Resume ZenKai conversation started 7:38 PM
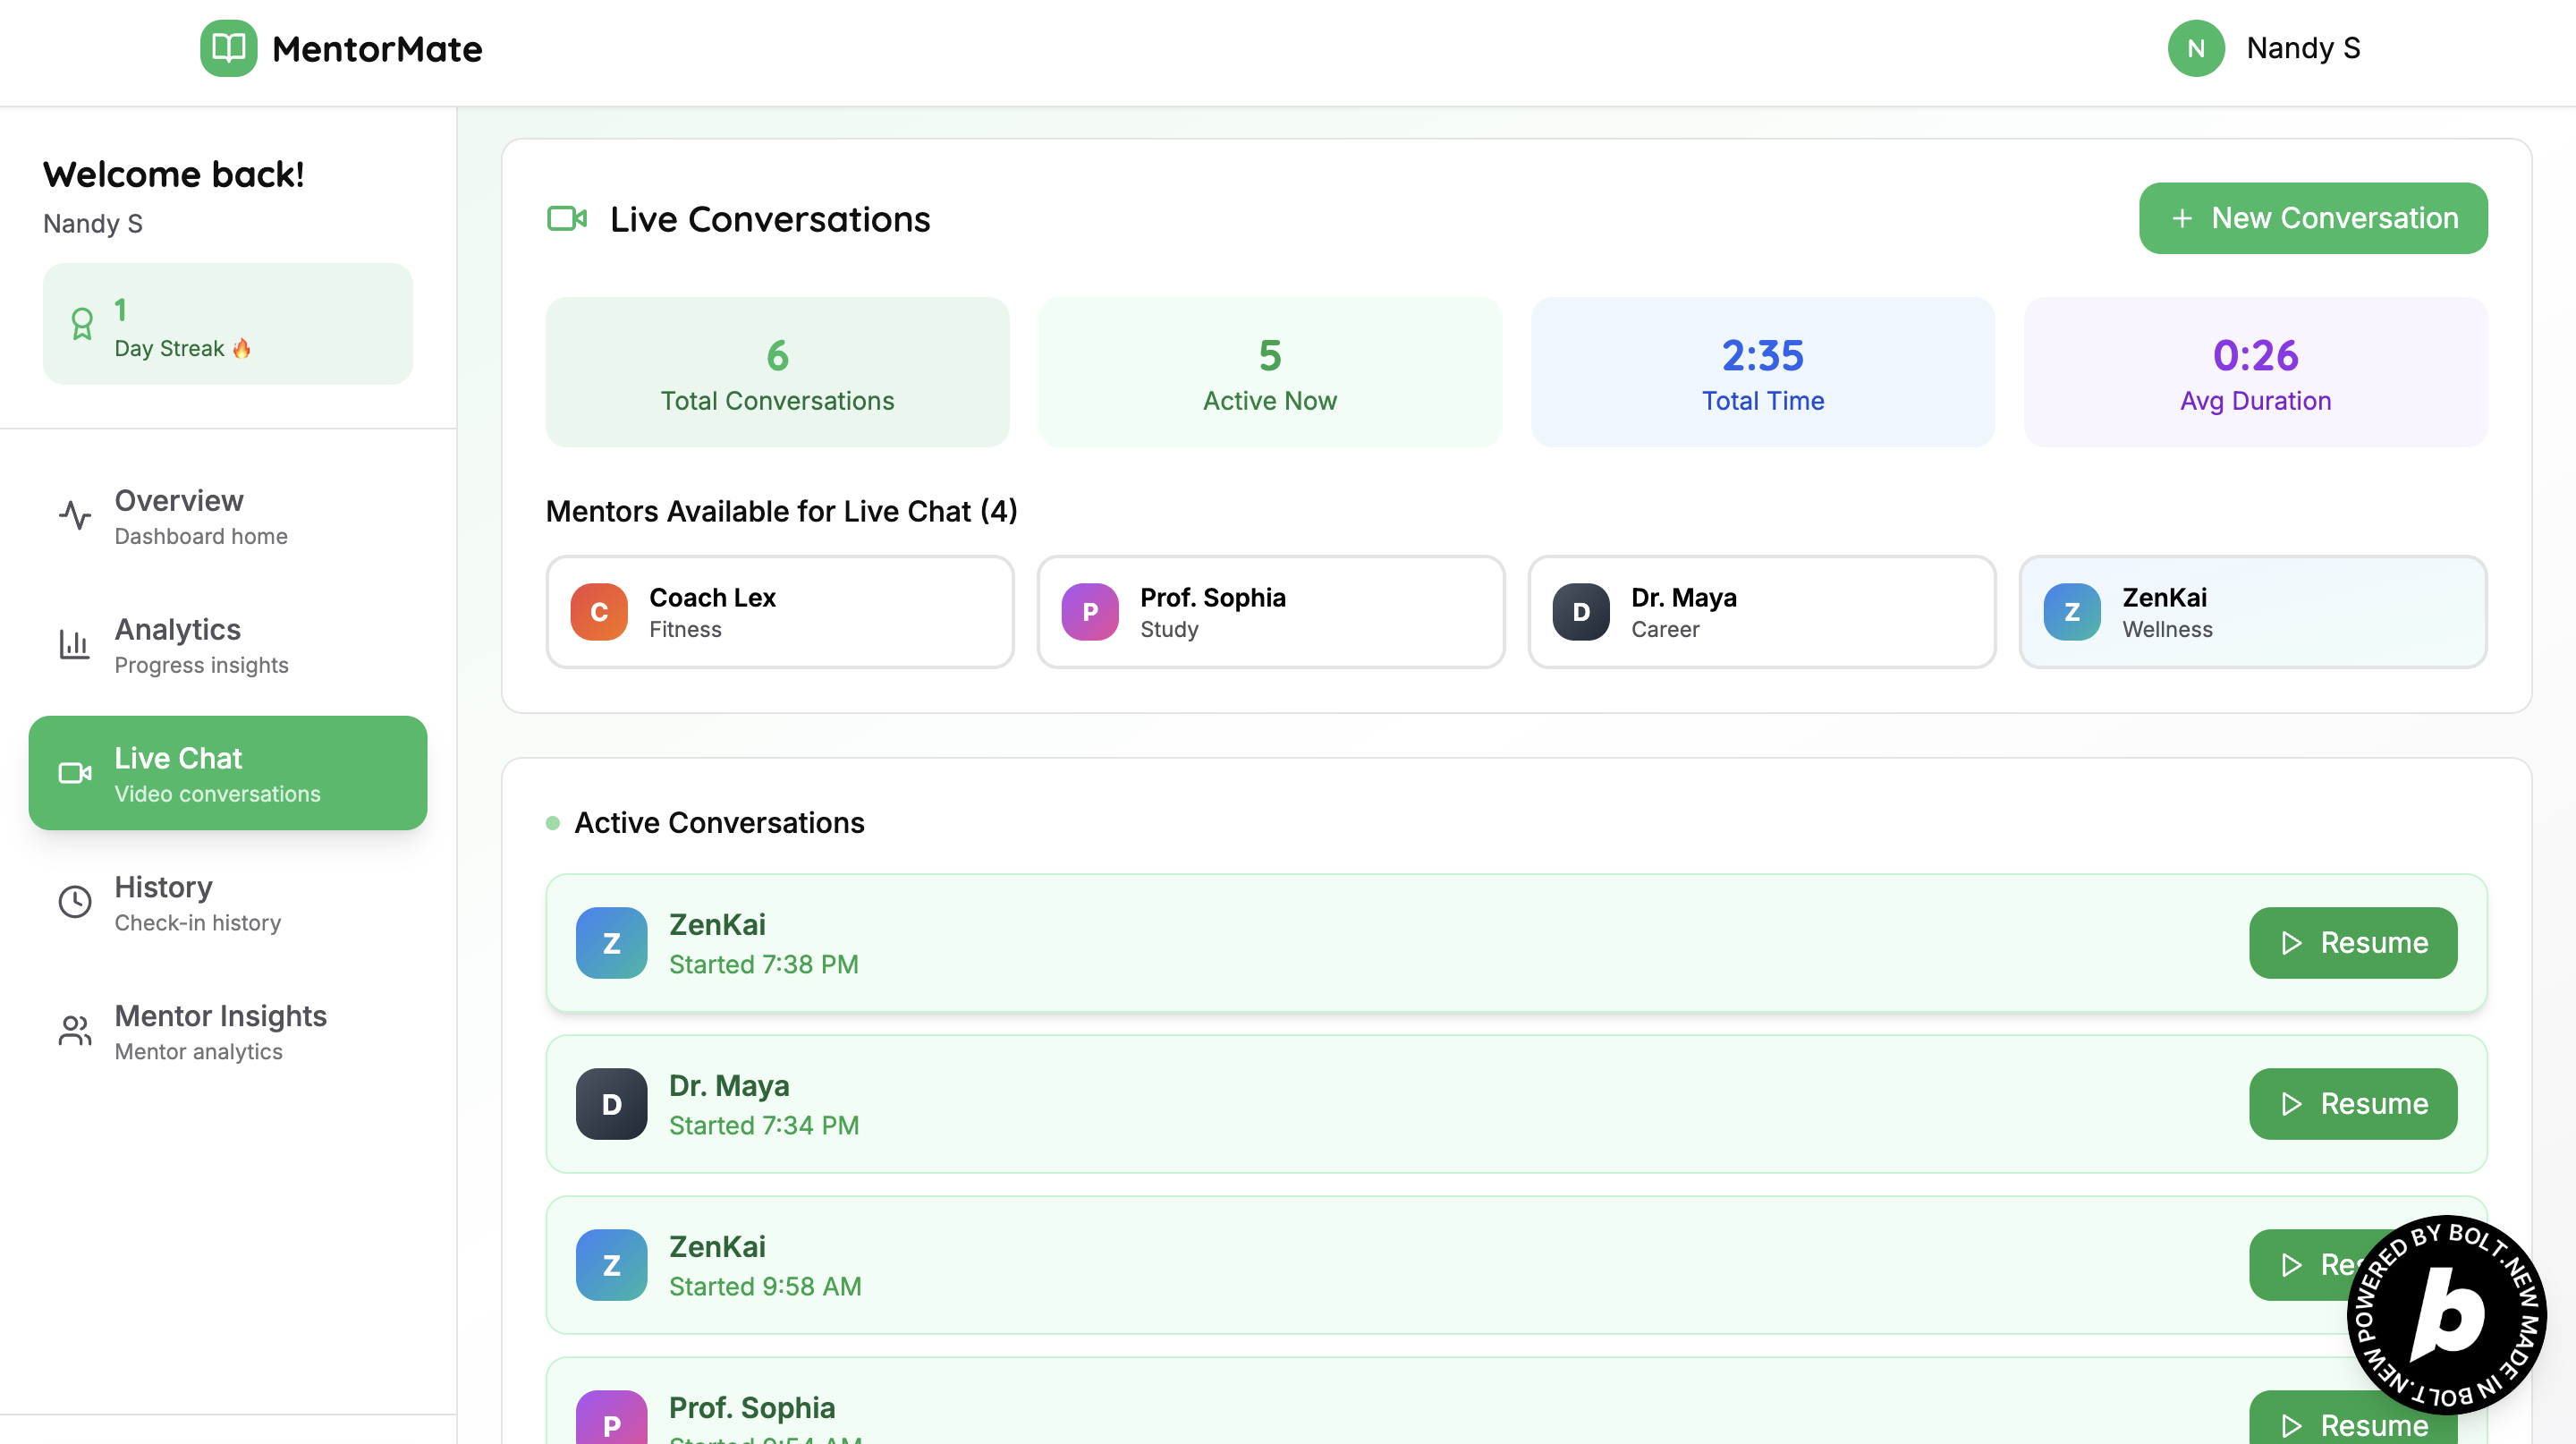The image size is (2576, 1444). click(x=2352, y=943)
